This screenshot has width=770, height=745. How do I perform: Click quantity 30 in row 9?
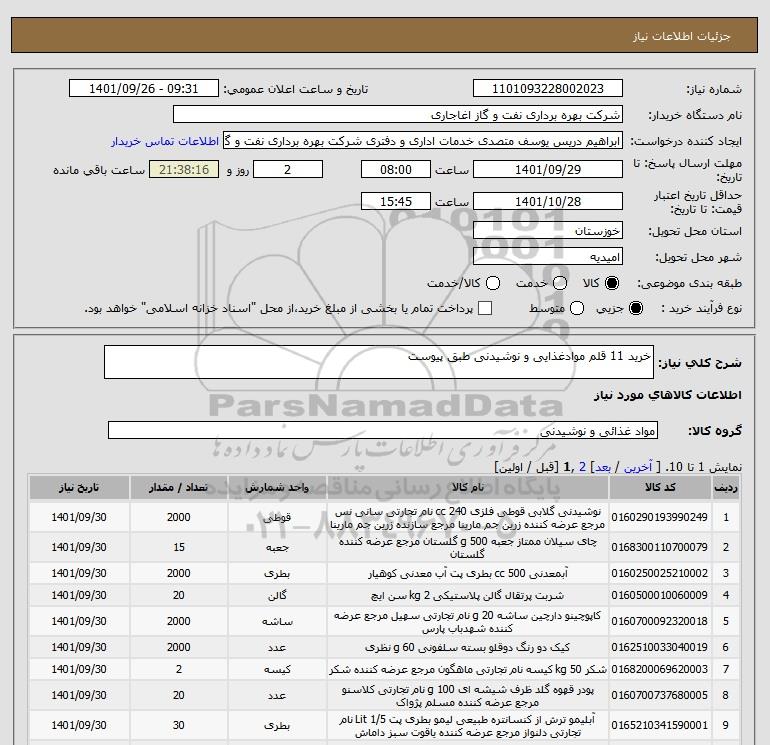[179, 725]
